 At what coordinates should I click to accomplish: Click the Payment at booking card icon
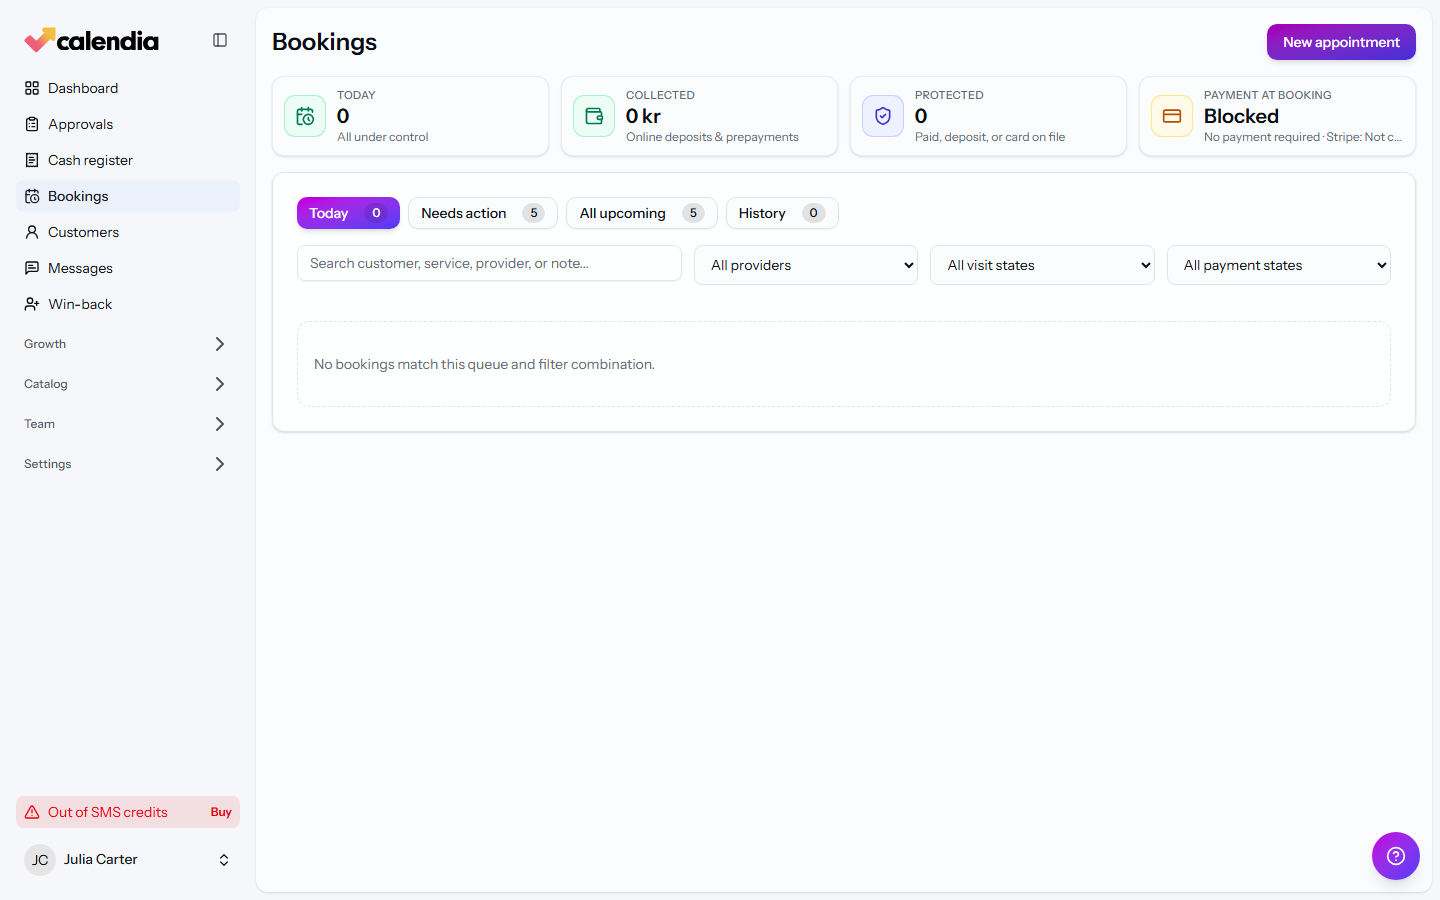pos(1172,116)
